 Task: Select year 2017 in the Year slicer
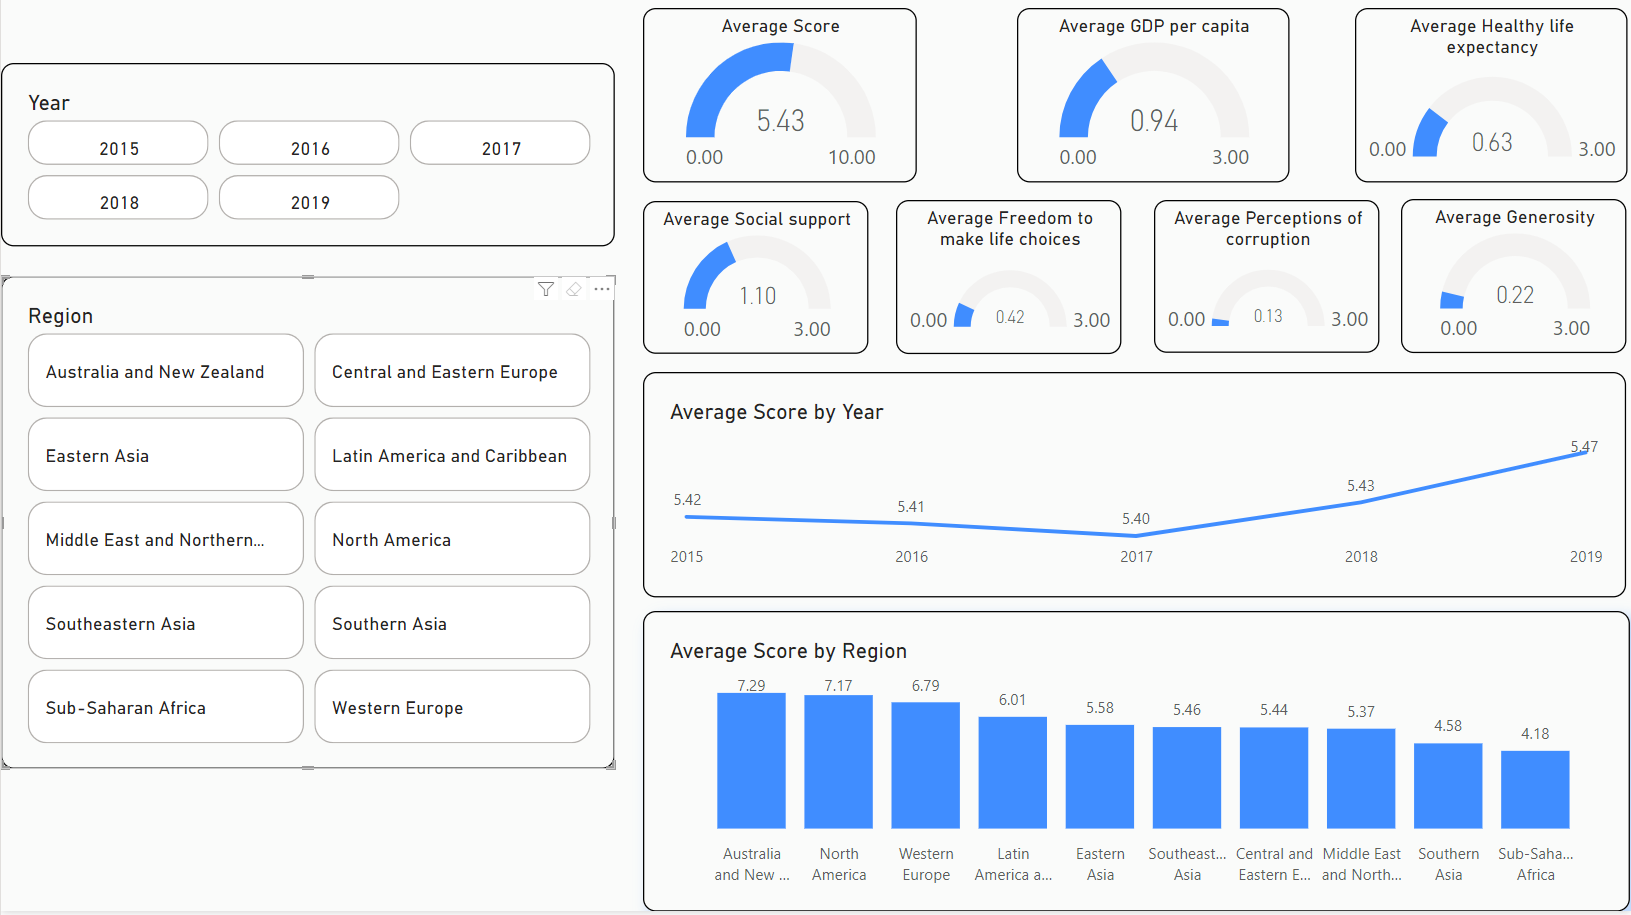tap(500, 143)
